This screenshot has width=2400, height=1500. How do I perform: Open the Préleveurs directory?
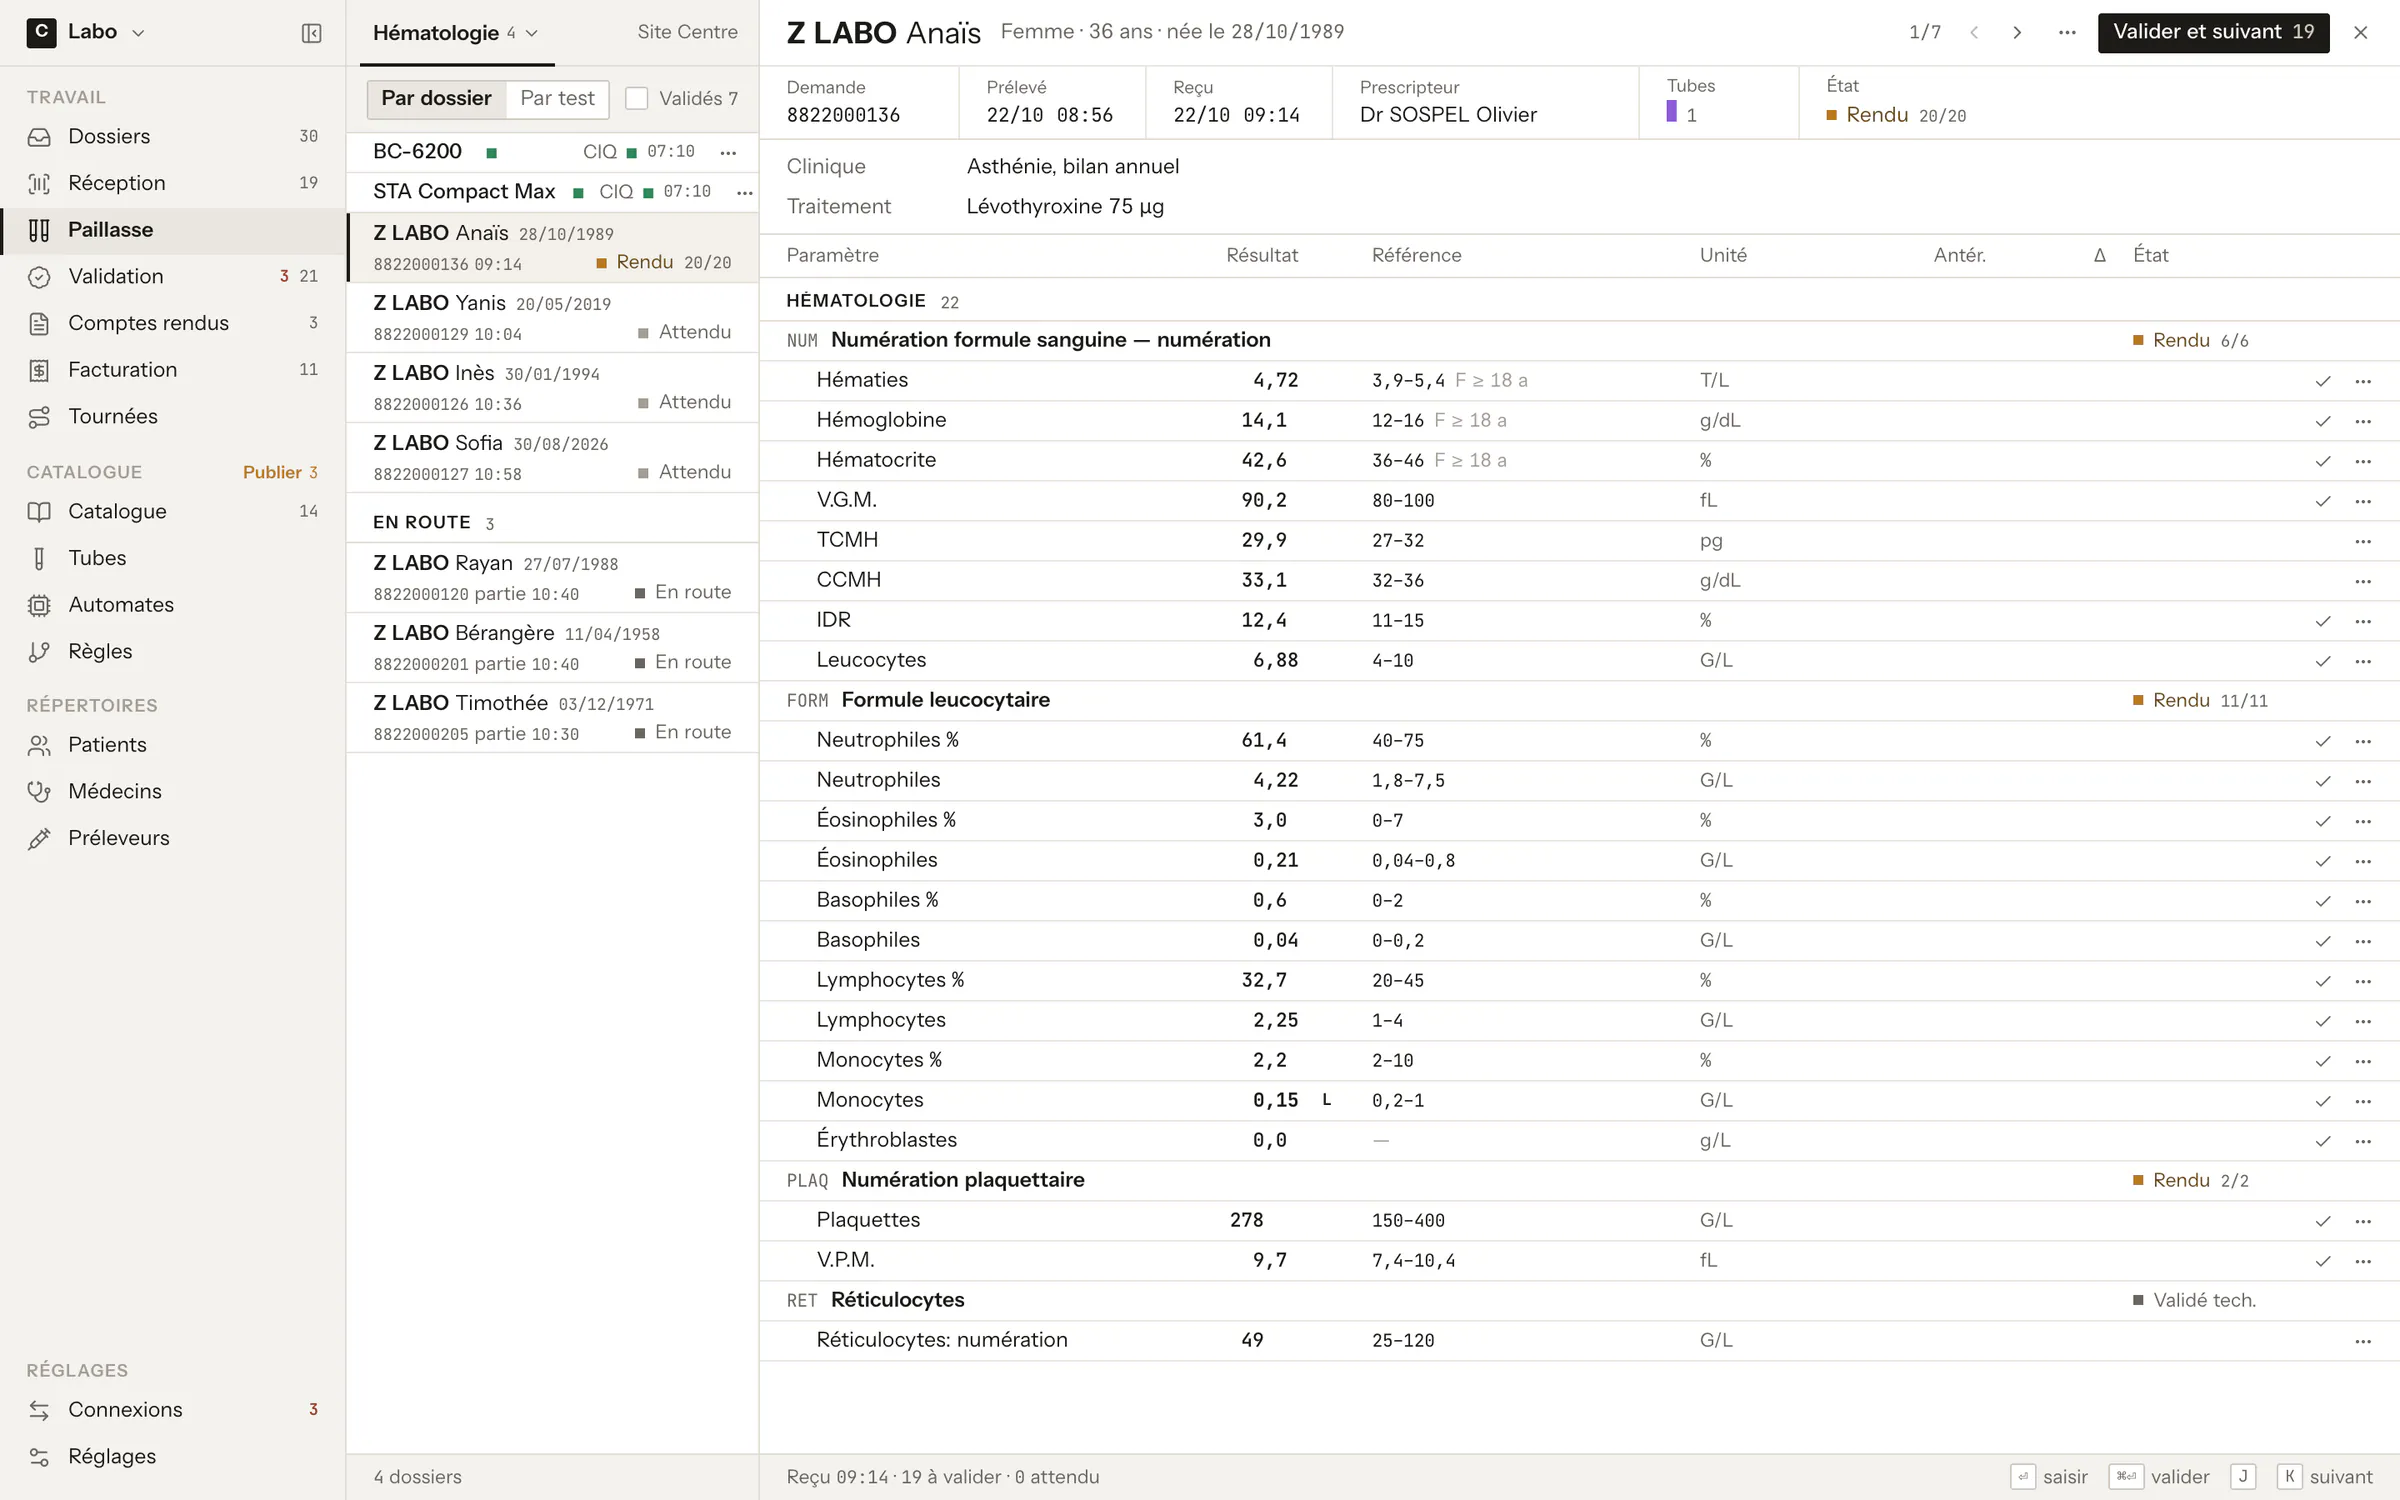point(173,838)
